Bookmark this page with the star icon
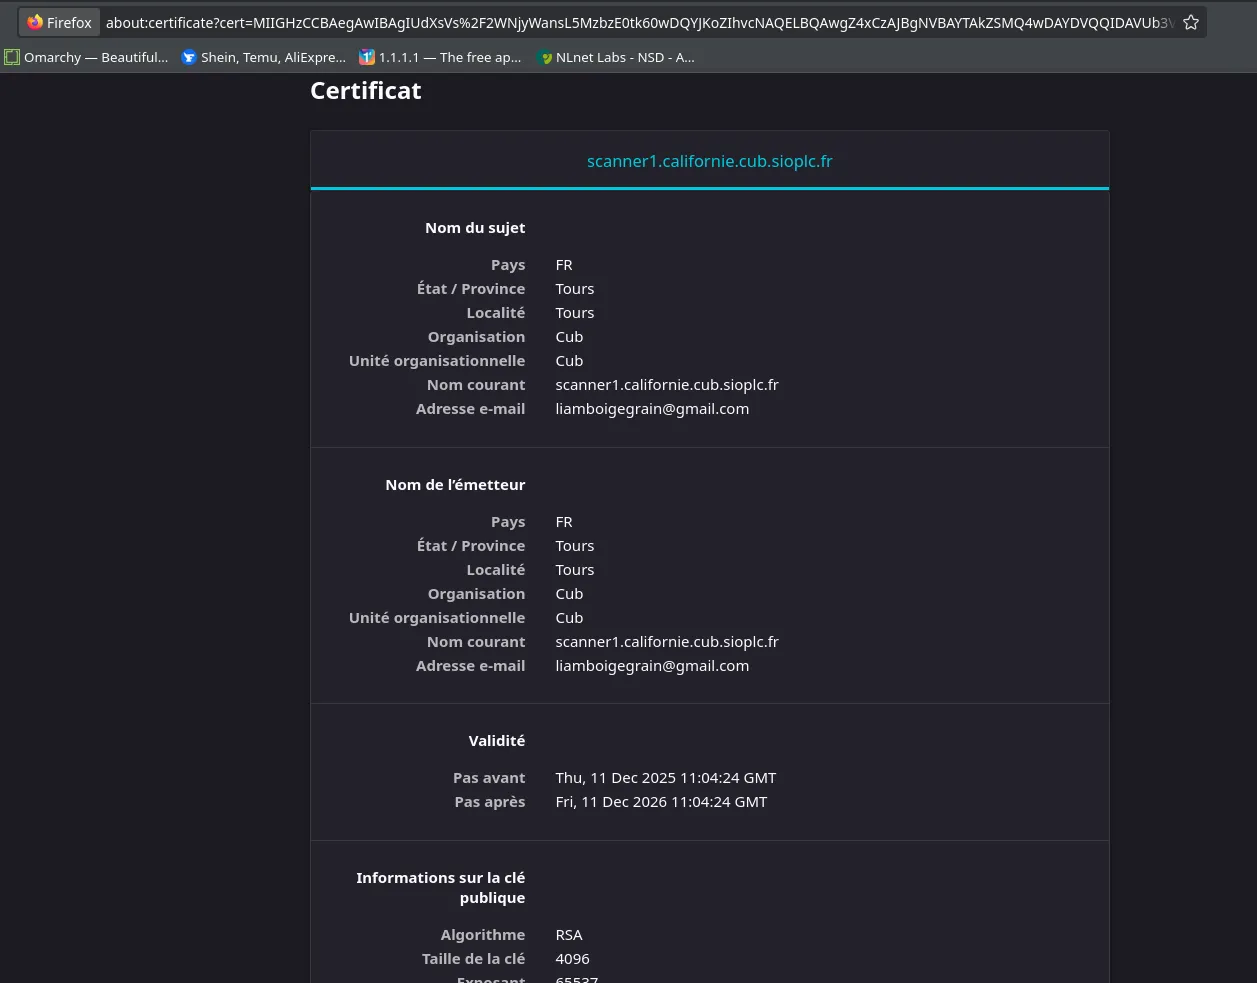 (1190, 22)
